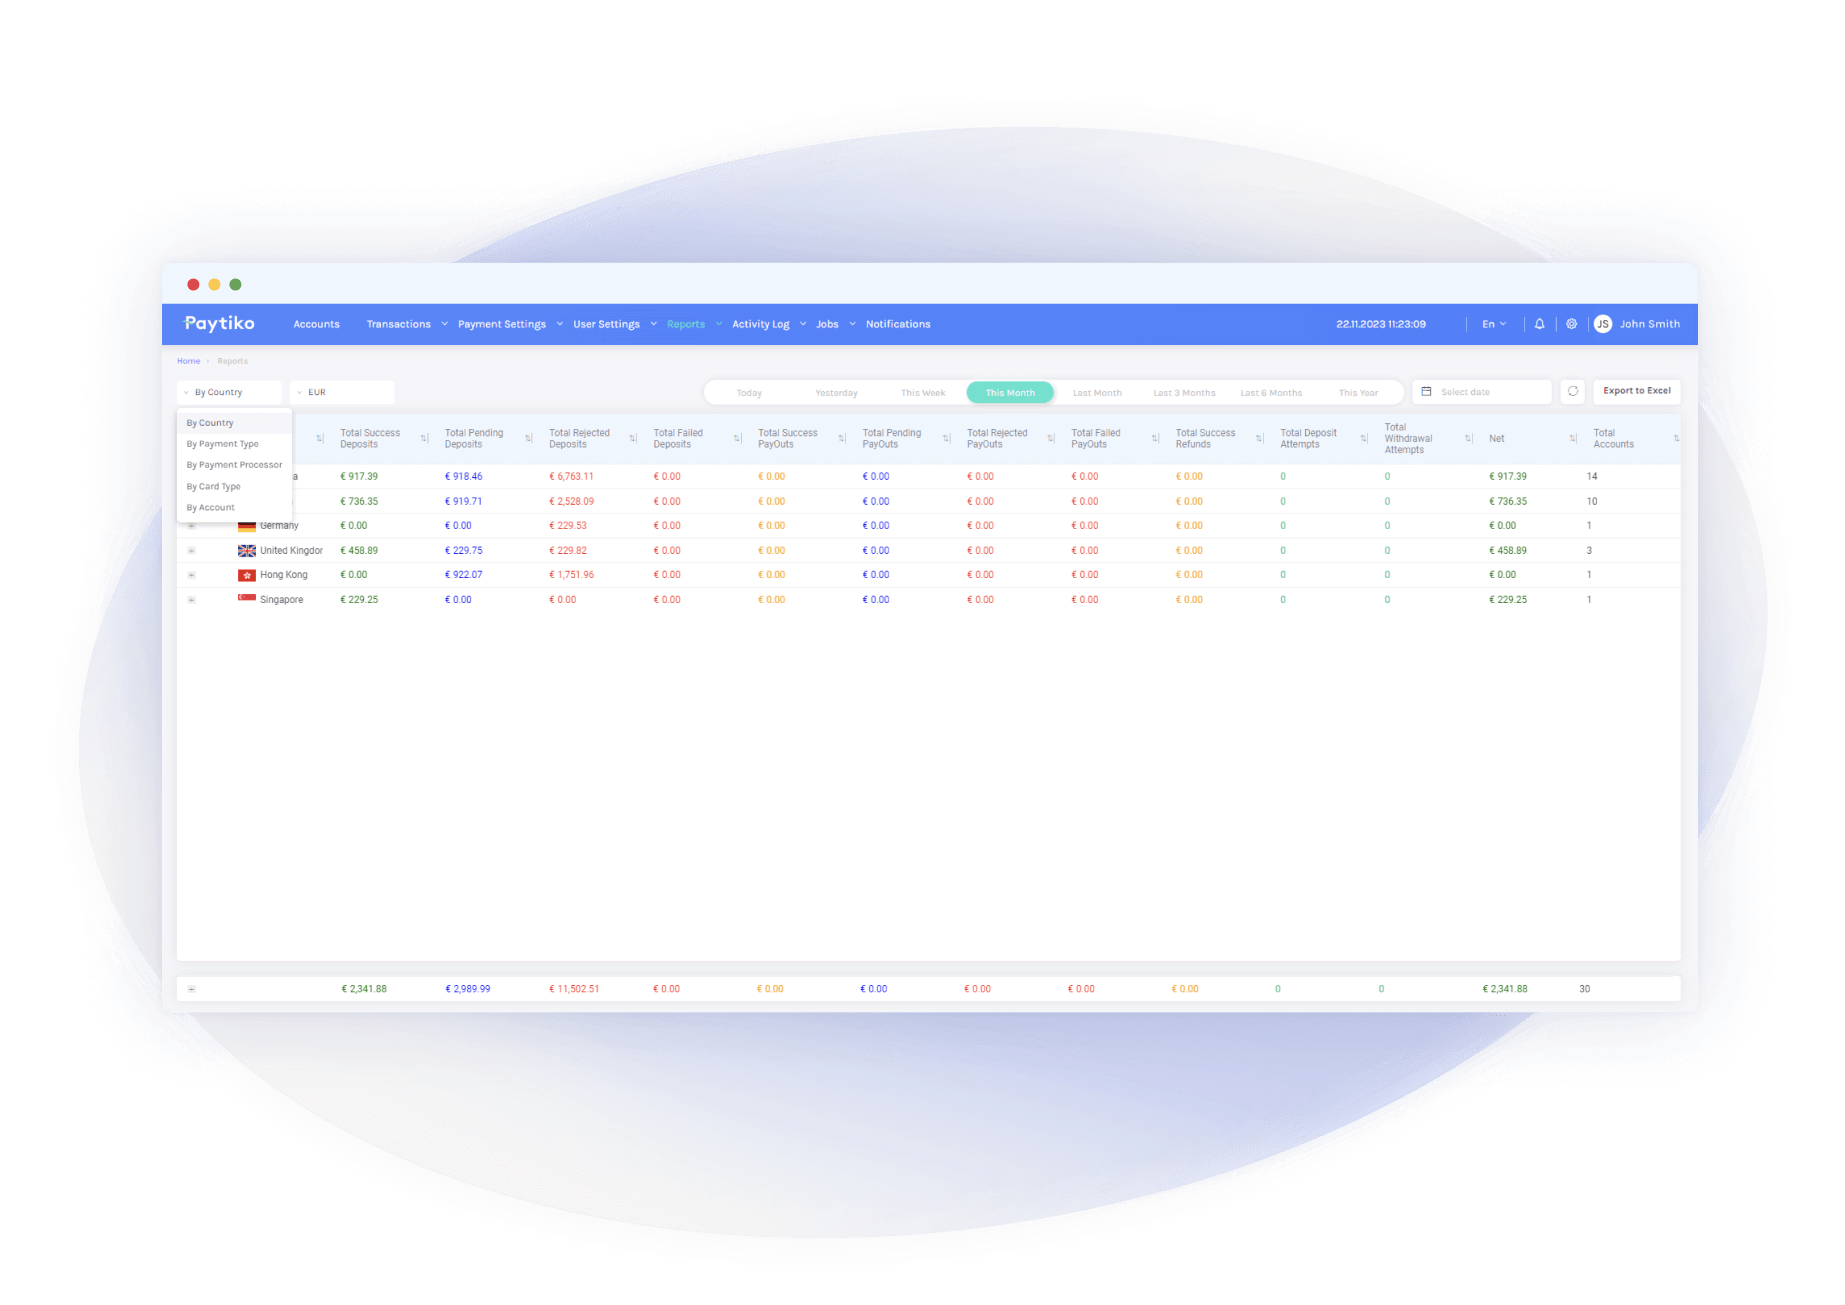Switch to the This Week range tab
Image resolution: width=1845 pixels, height=1305 pixels.
(x=923, y=393)
